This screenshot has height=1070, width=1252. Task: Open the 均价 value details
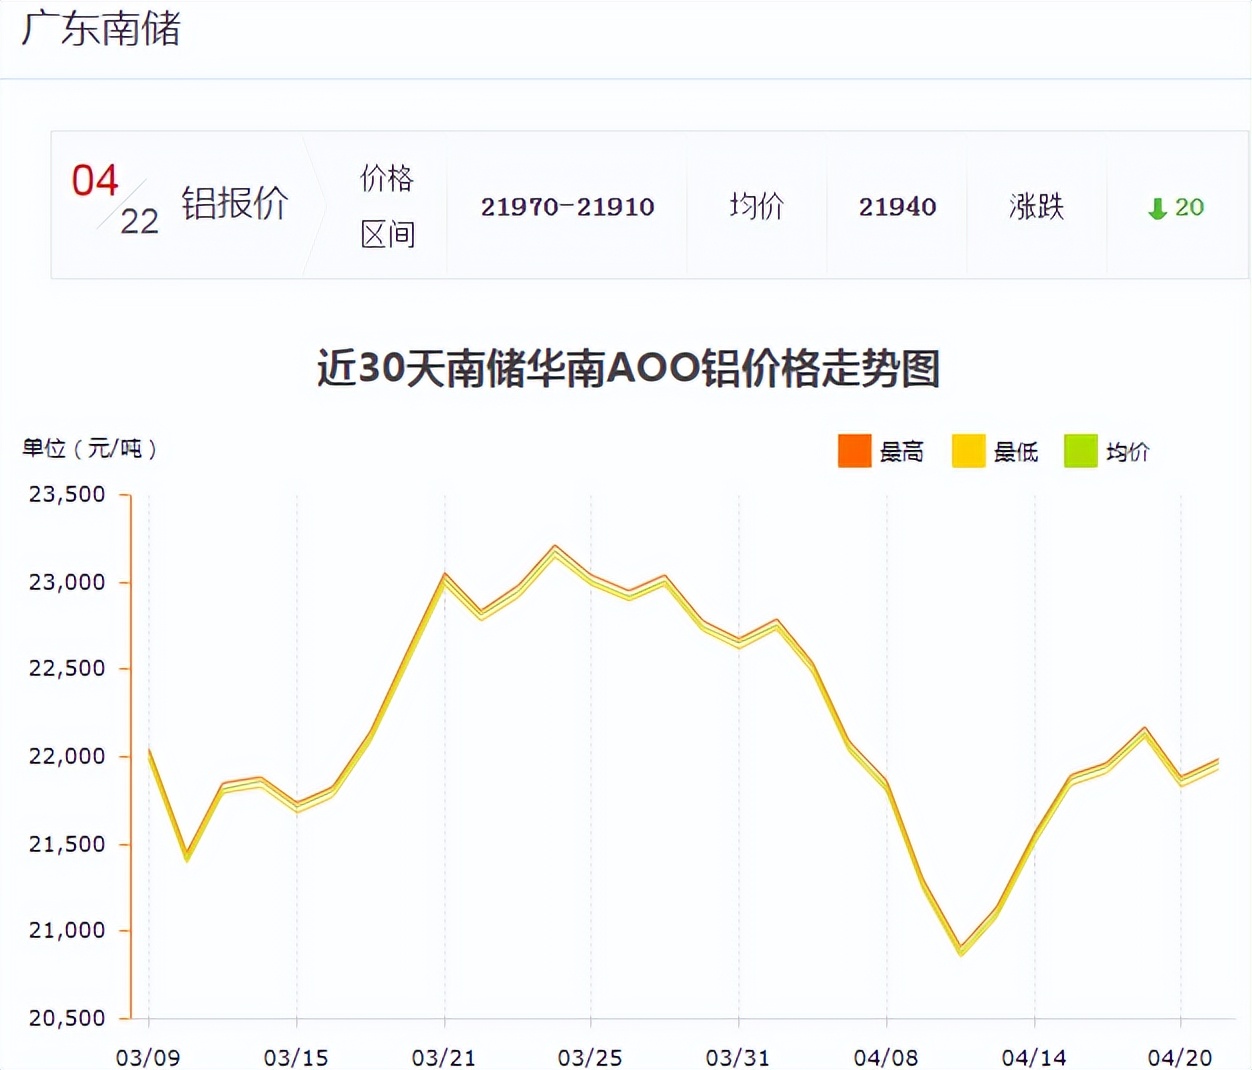point(756,207)
